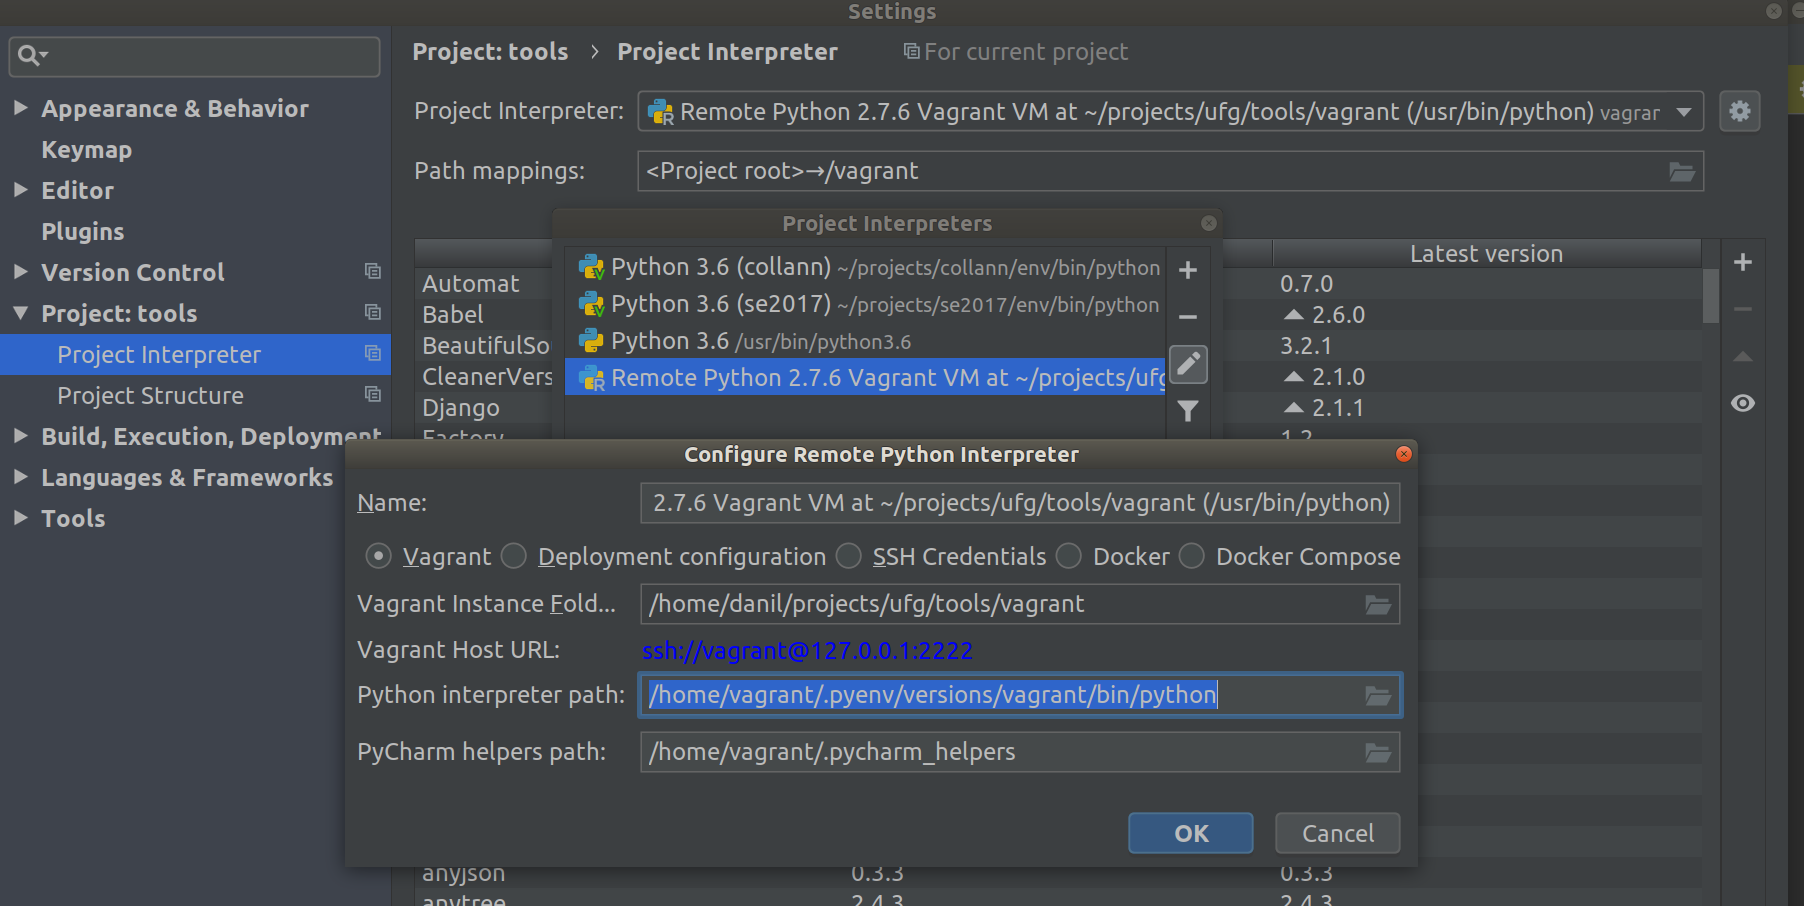Close the Project Interpreters popup
The width and height of the screenshot is (1804, 906).
coord(1209,223)
